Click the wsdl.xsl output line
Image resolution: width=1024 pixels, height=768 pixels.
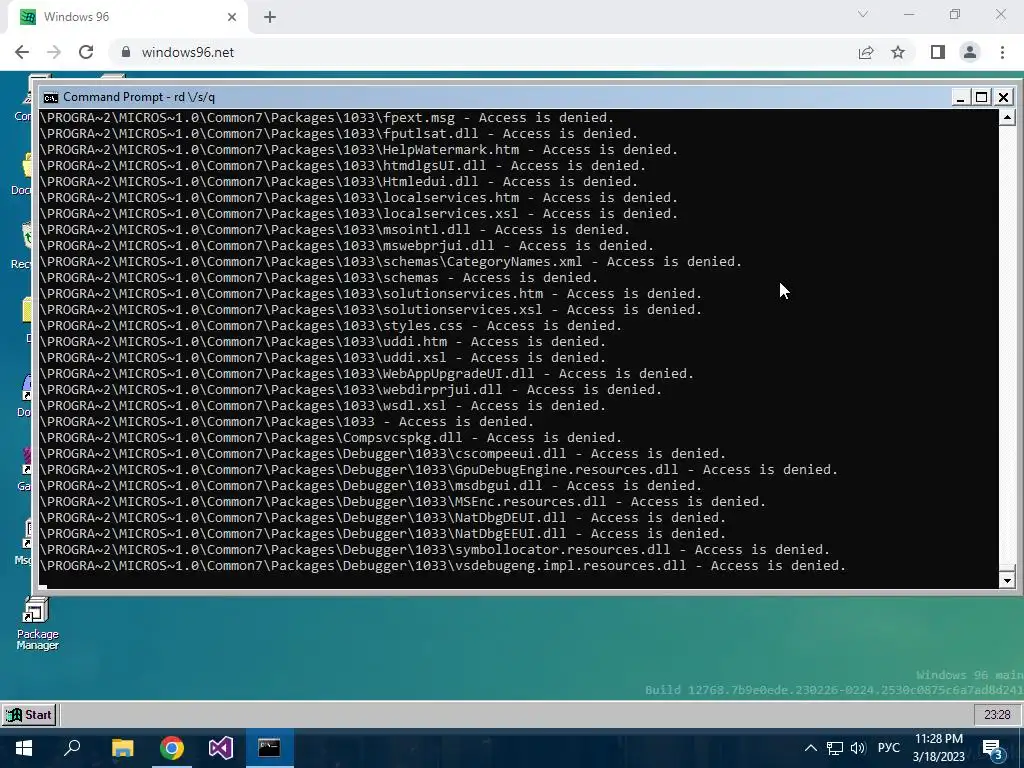(x=323, y=406)
